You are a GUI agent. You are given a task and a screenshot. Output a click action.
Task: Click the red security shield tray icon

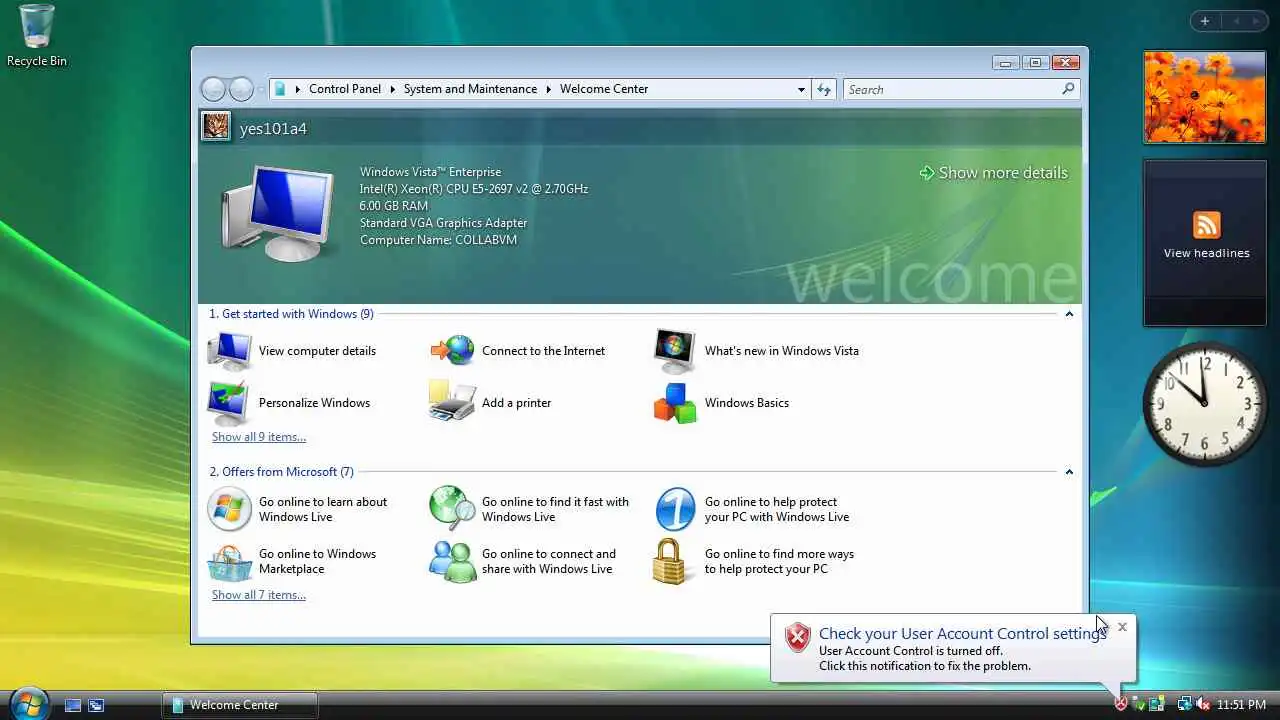point(1121,704)
